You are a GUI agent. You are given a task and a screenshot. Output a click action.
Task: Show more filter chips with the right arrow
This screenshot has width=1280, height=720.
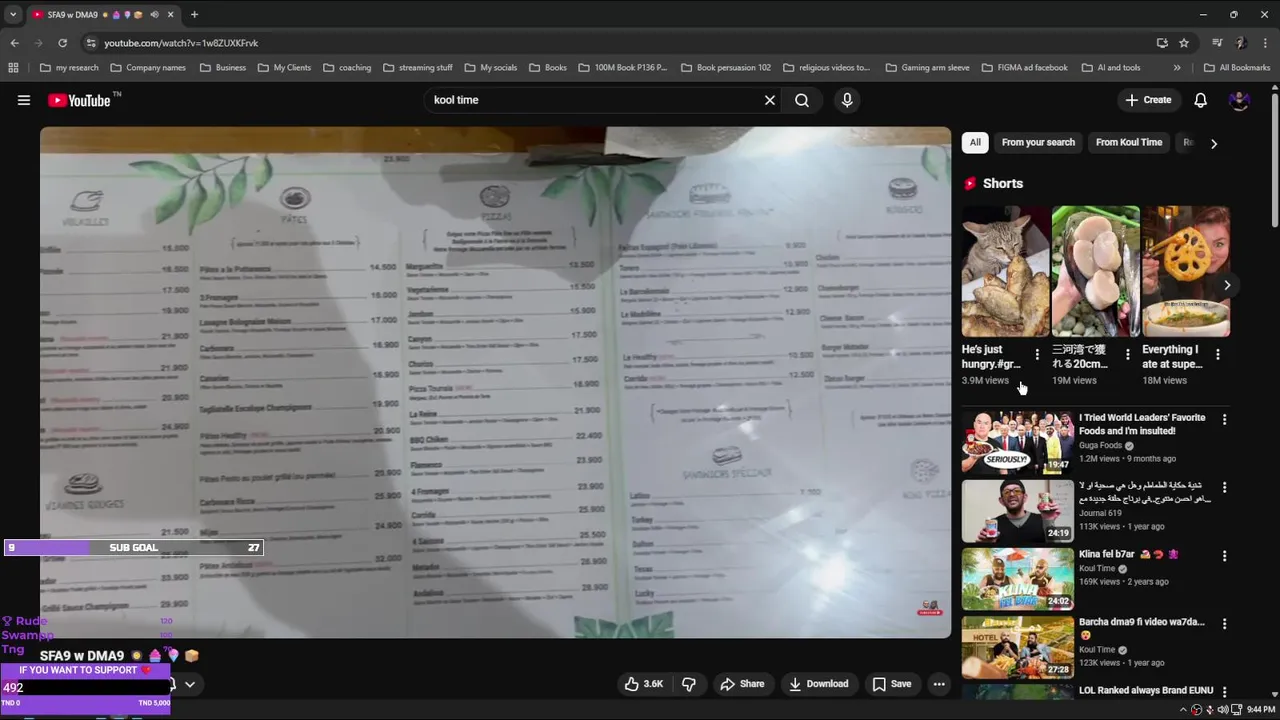point(1214,143)
